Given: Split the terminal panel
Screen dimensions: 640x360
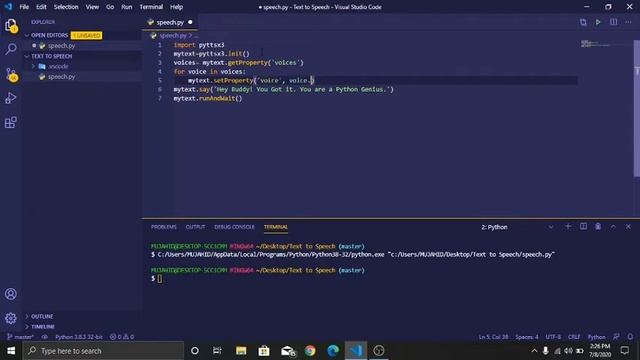Looking at the screenshot, I should pos(583,227).
